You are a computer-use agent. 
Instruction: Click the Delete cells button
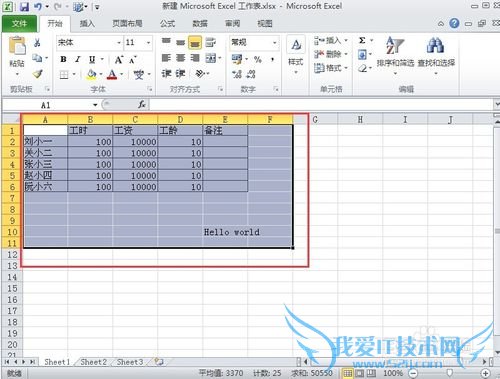coord(331,54)
